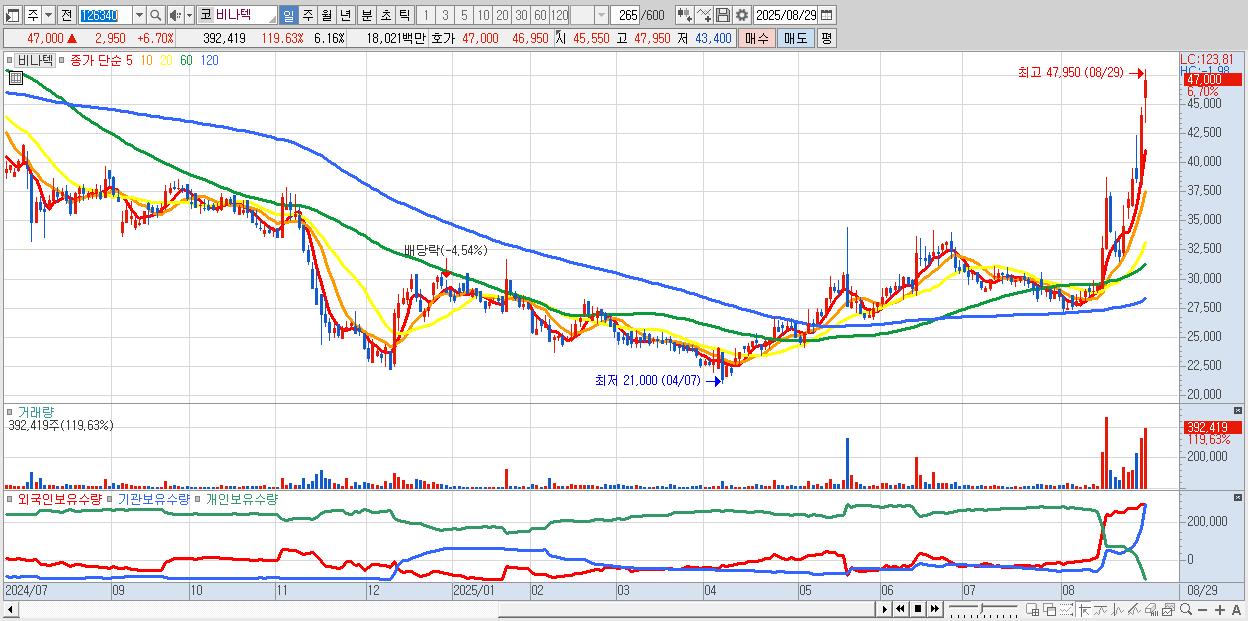Image resolution: width=1248 pixels, height=621 pixels.
Task: Open the 전 market selector button
Action: coord(67,15)
